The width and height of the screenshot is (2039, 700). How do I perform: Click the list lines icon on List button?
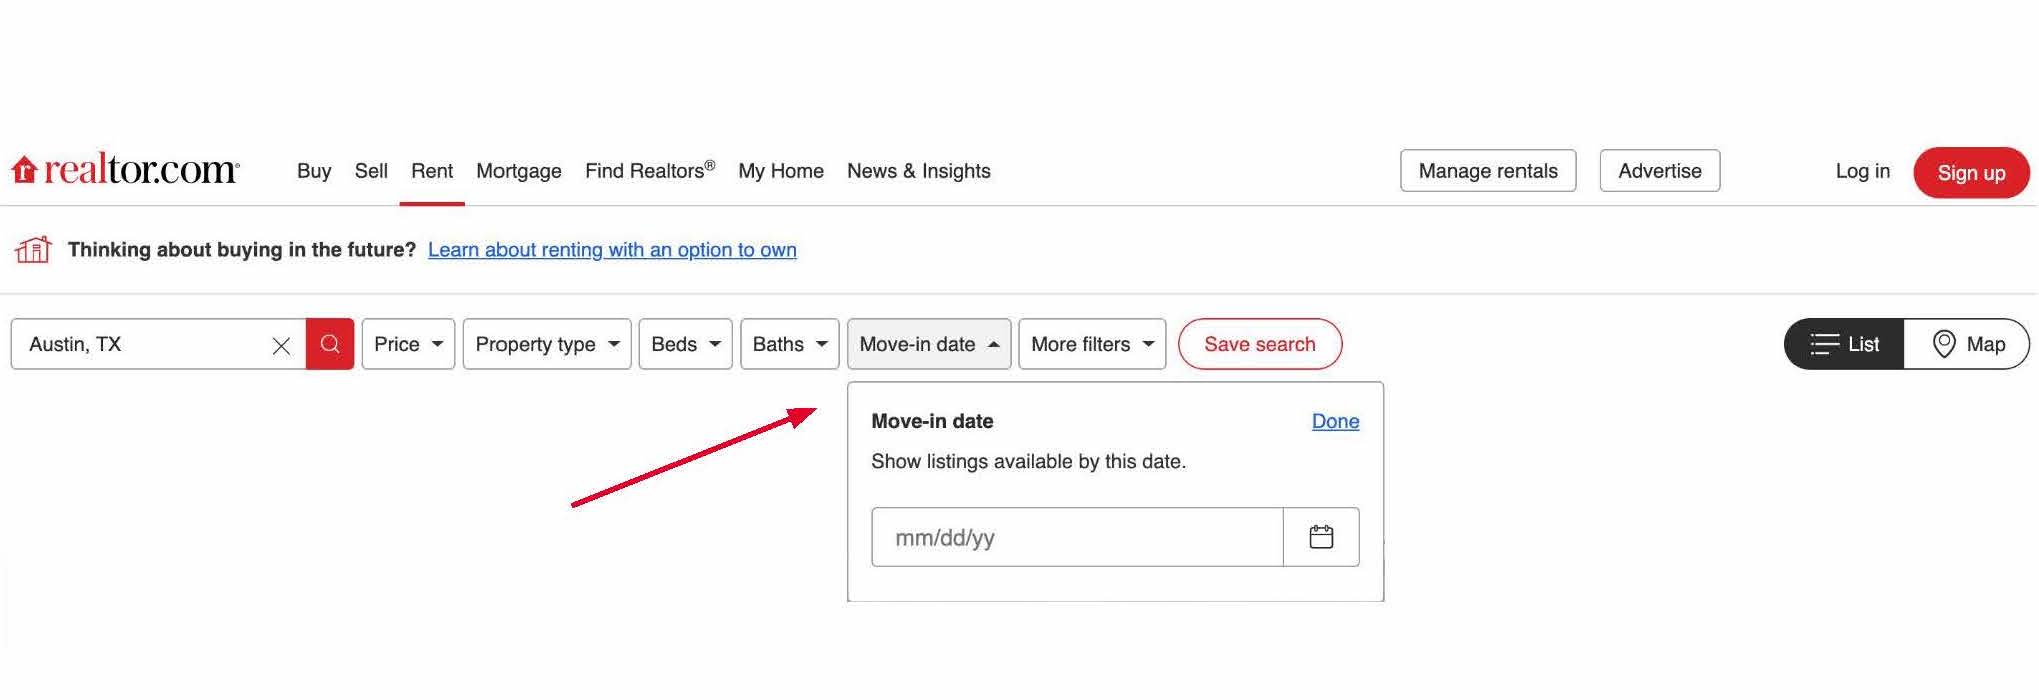(1825, 343)
